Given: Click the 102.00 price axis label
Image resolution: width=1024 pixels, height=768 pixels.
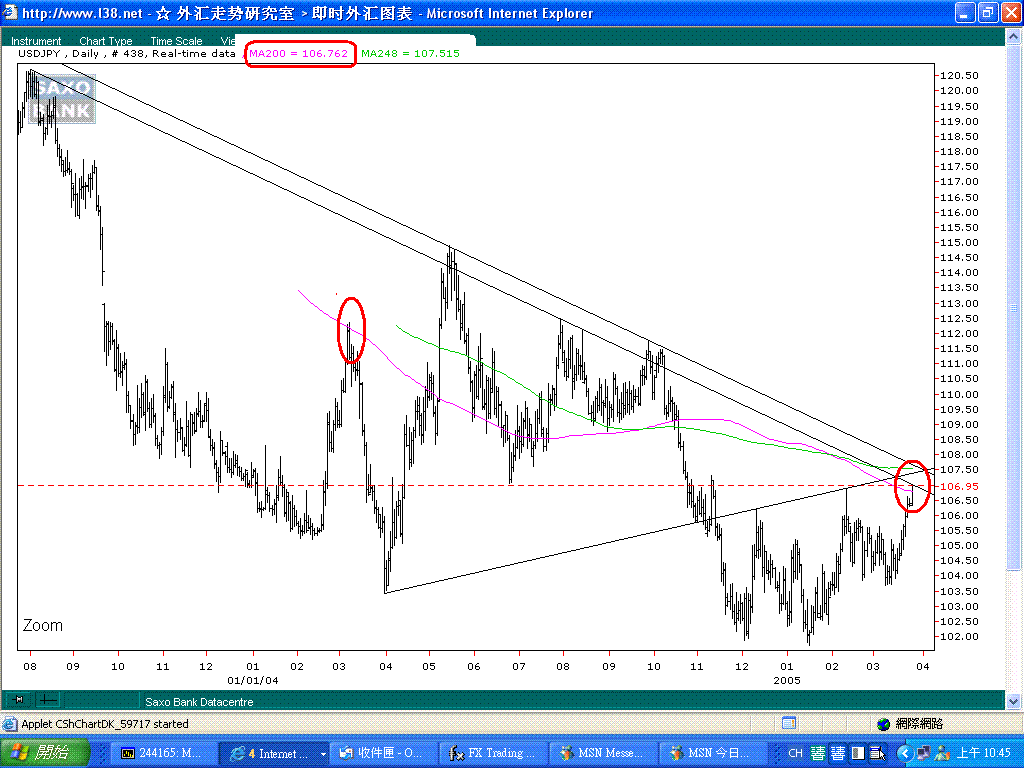Looking at the screenshot, I should [959, 637].
